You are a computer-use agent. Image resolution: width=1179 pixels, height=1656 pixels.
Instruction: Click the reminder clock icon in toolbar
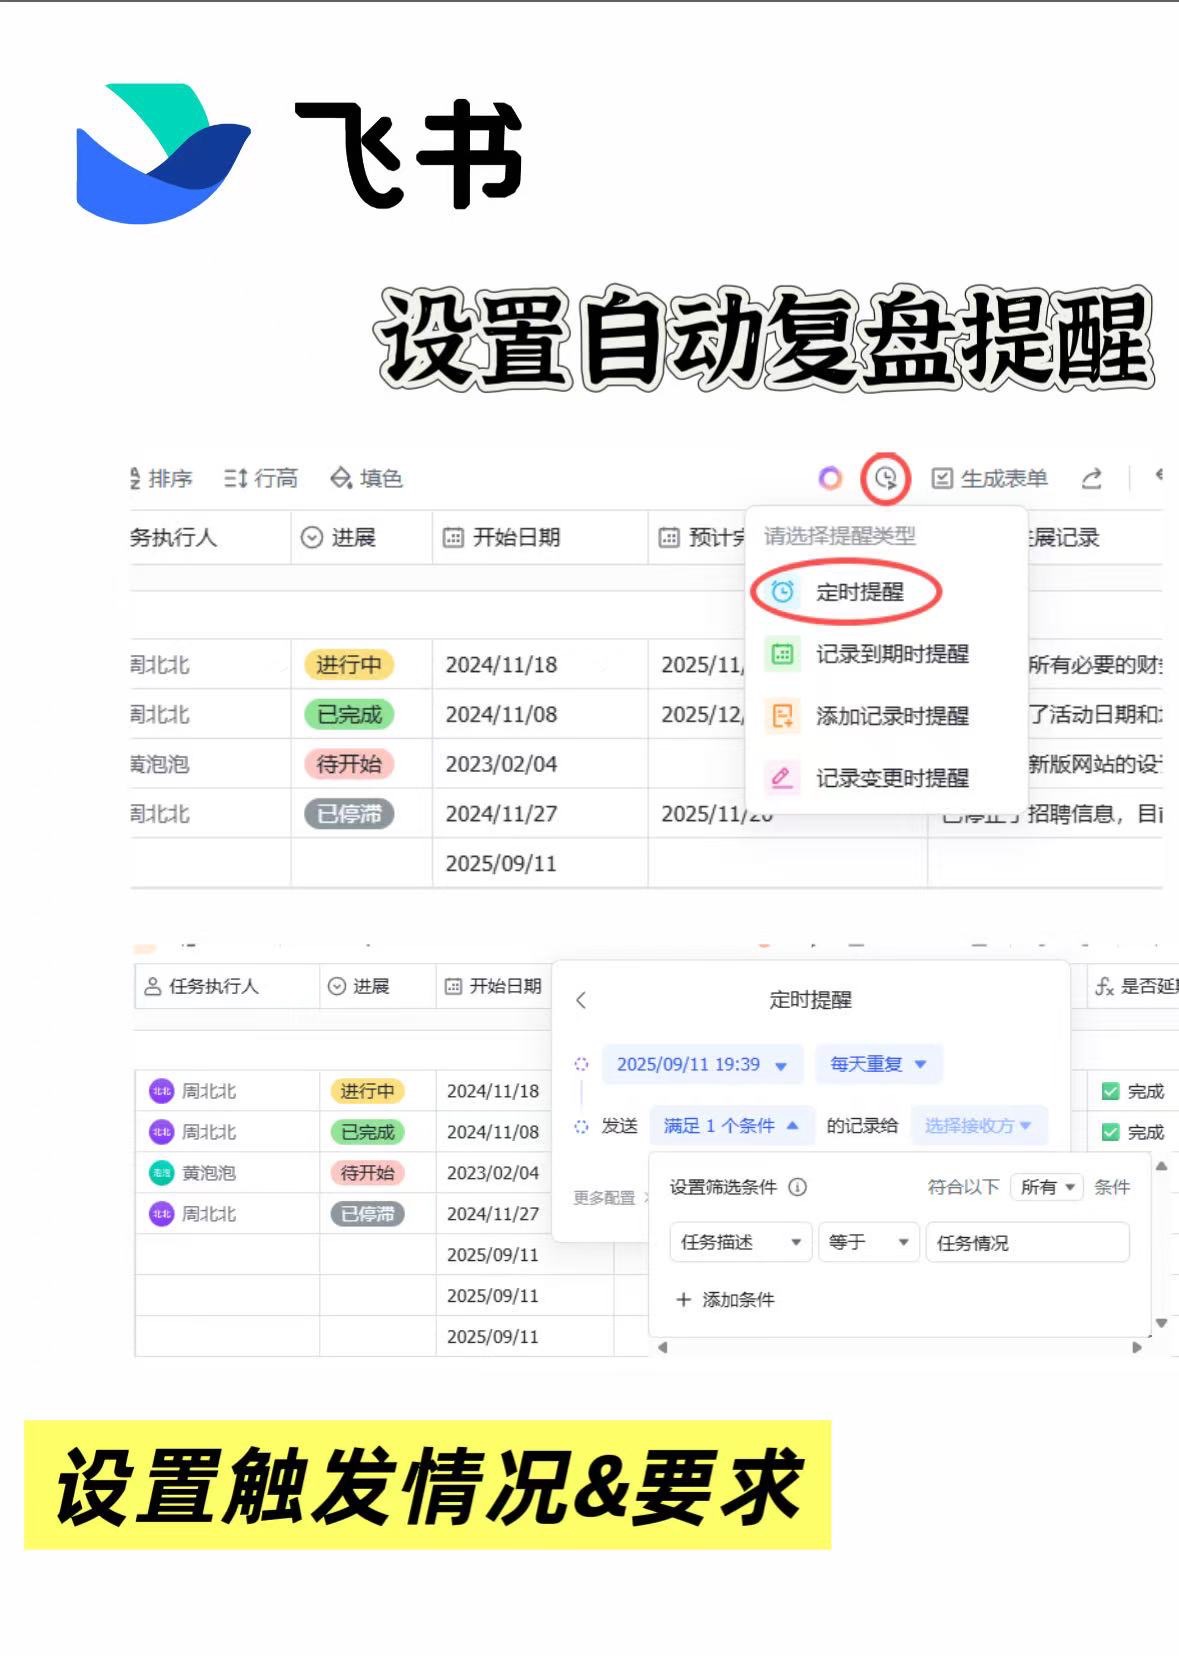(885, 479)
